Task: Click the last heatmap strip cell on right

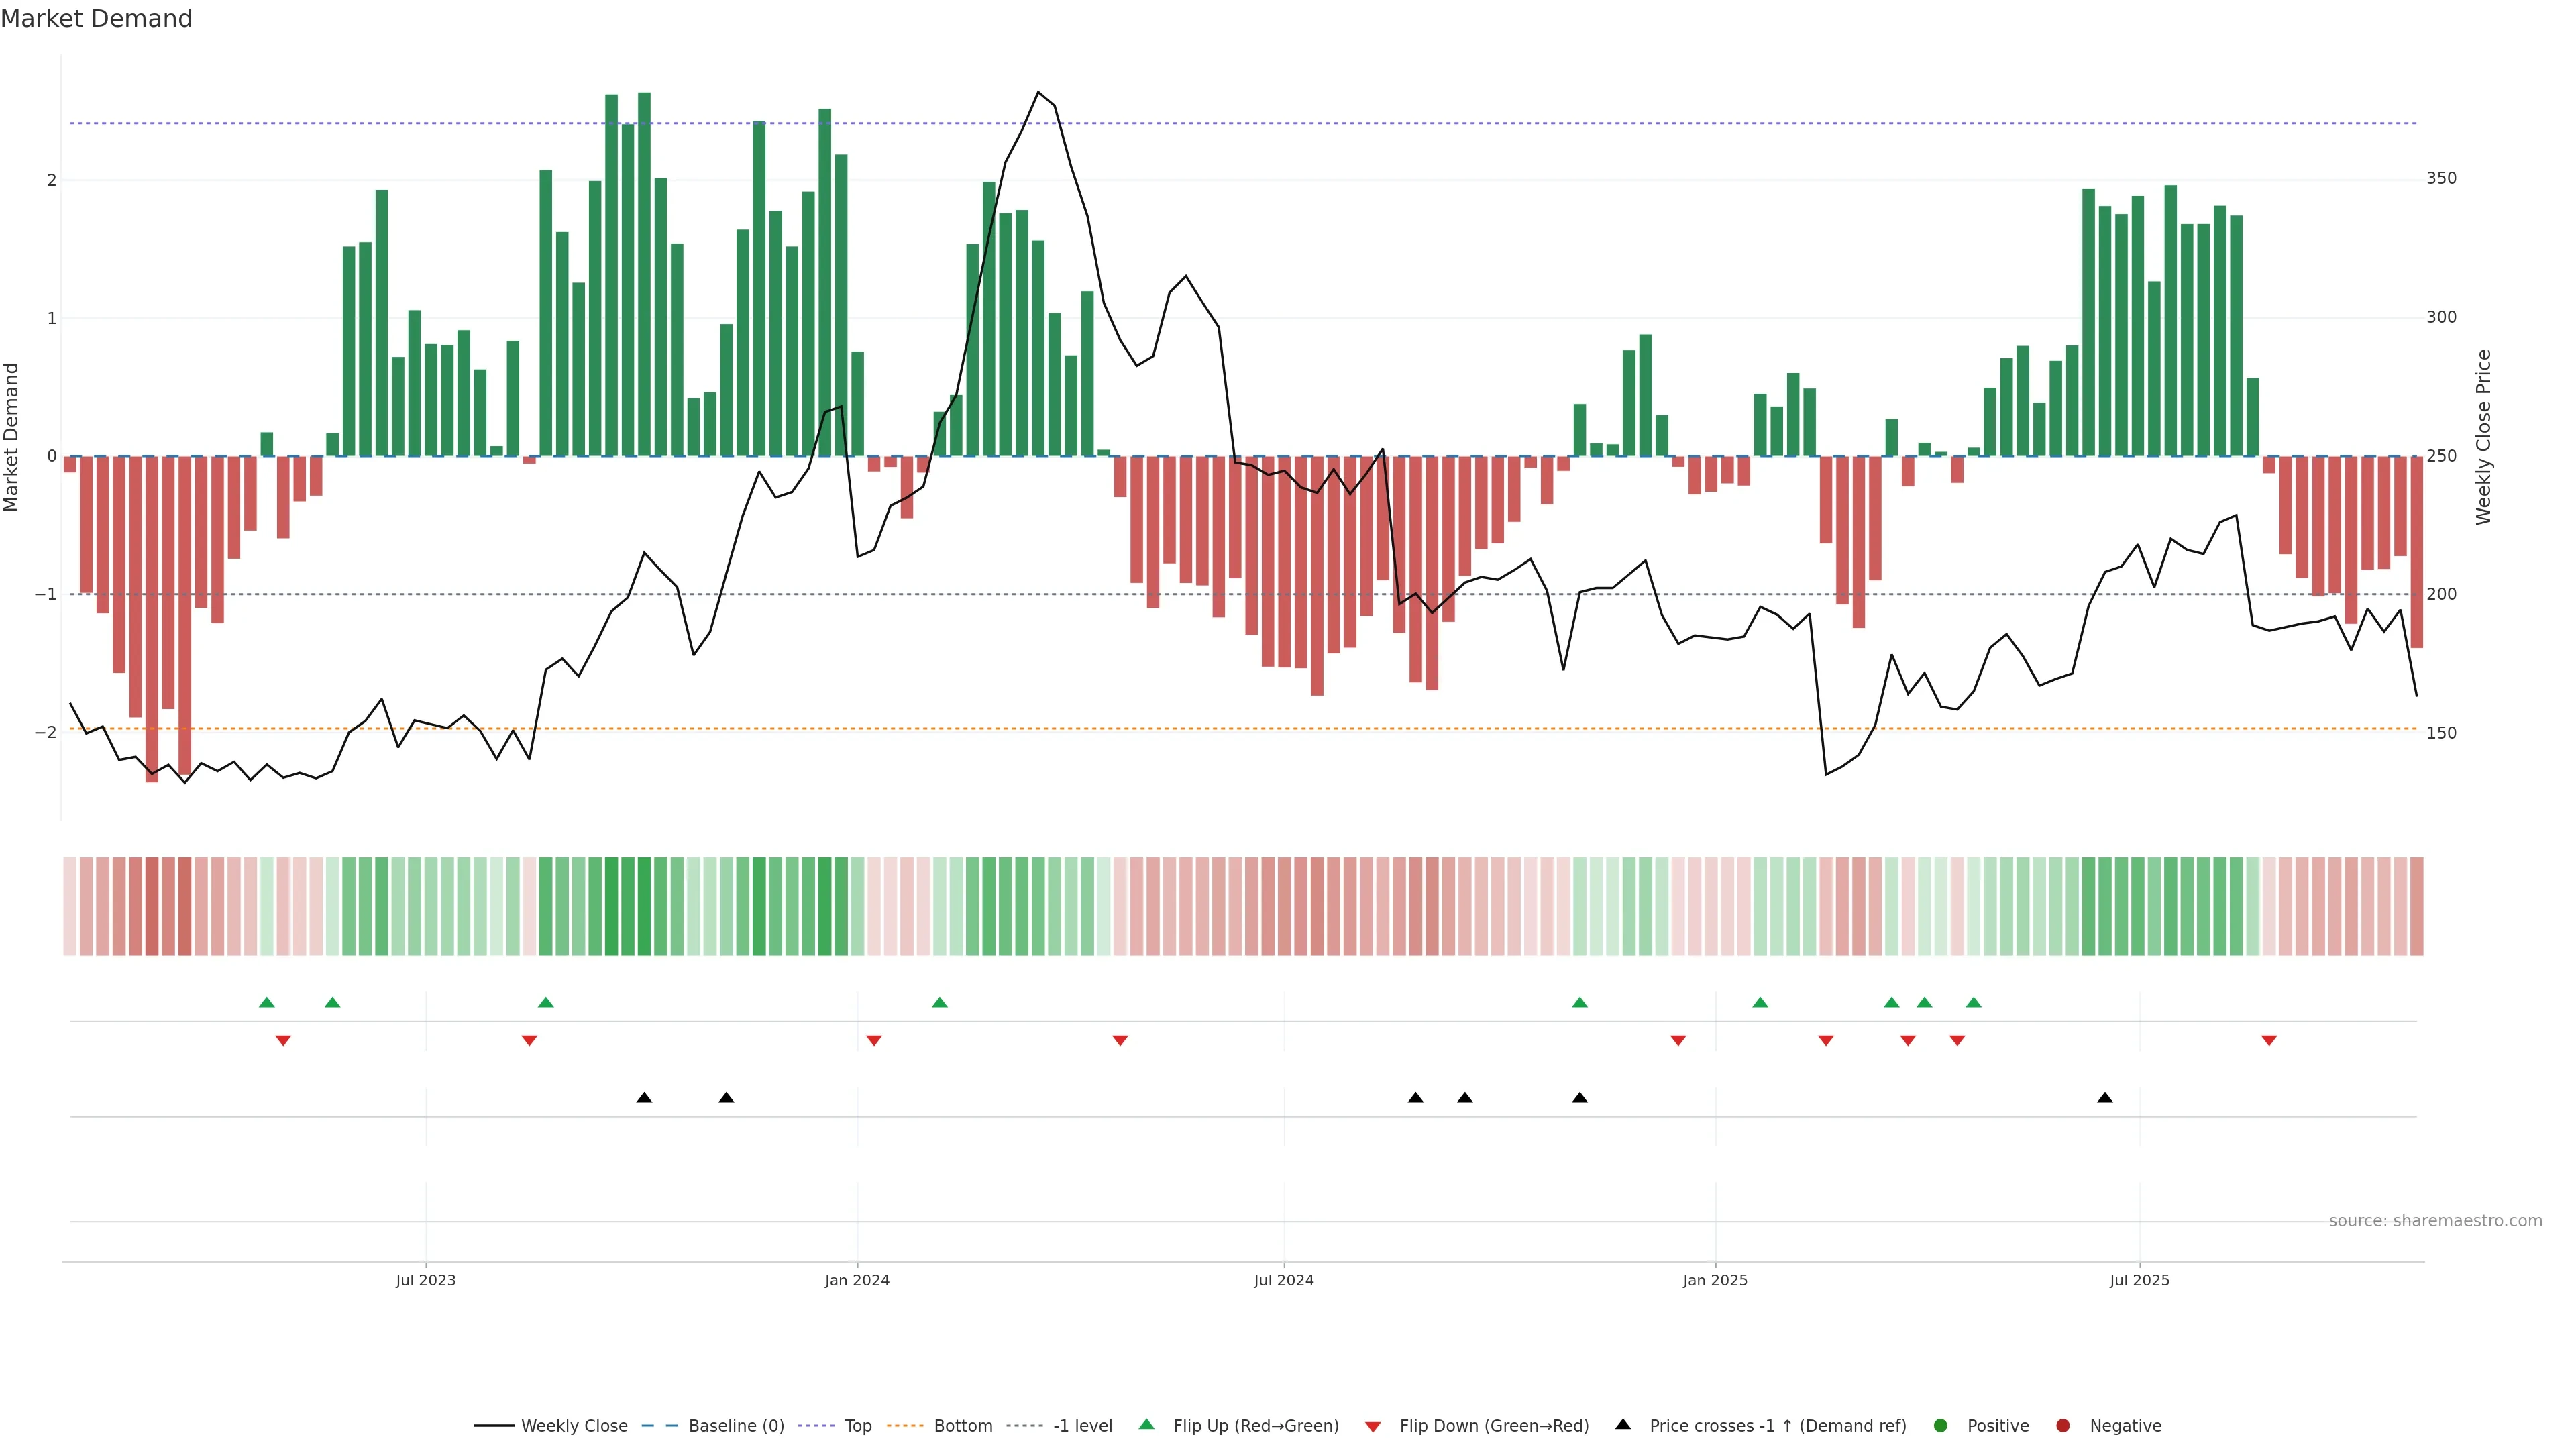Action: tap(2417, 906)
